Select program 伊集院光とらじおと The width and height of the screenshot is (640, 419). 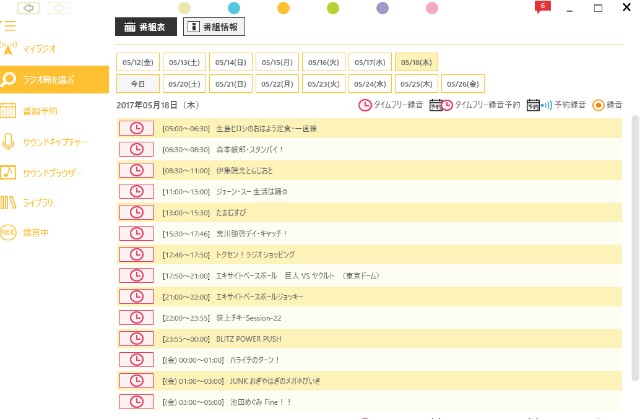[x=244, y=171]
